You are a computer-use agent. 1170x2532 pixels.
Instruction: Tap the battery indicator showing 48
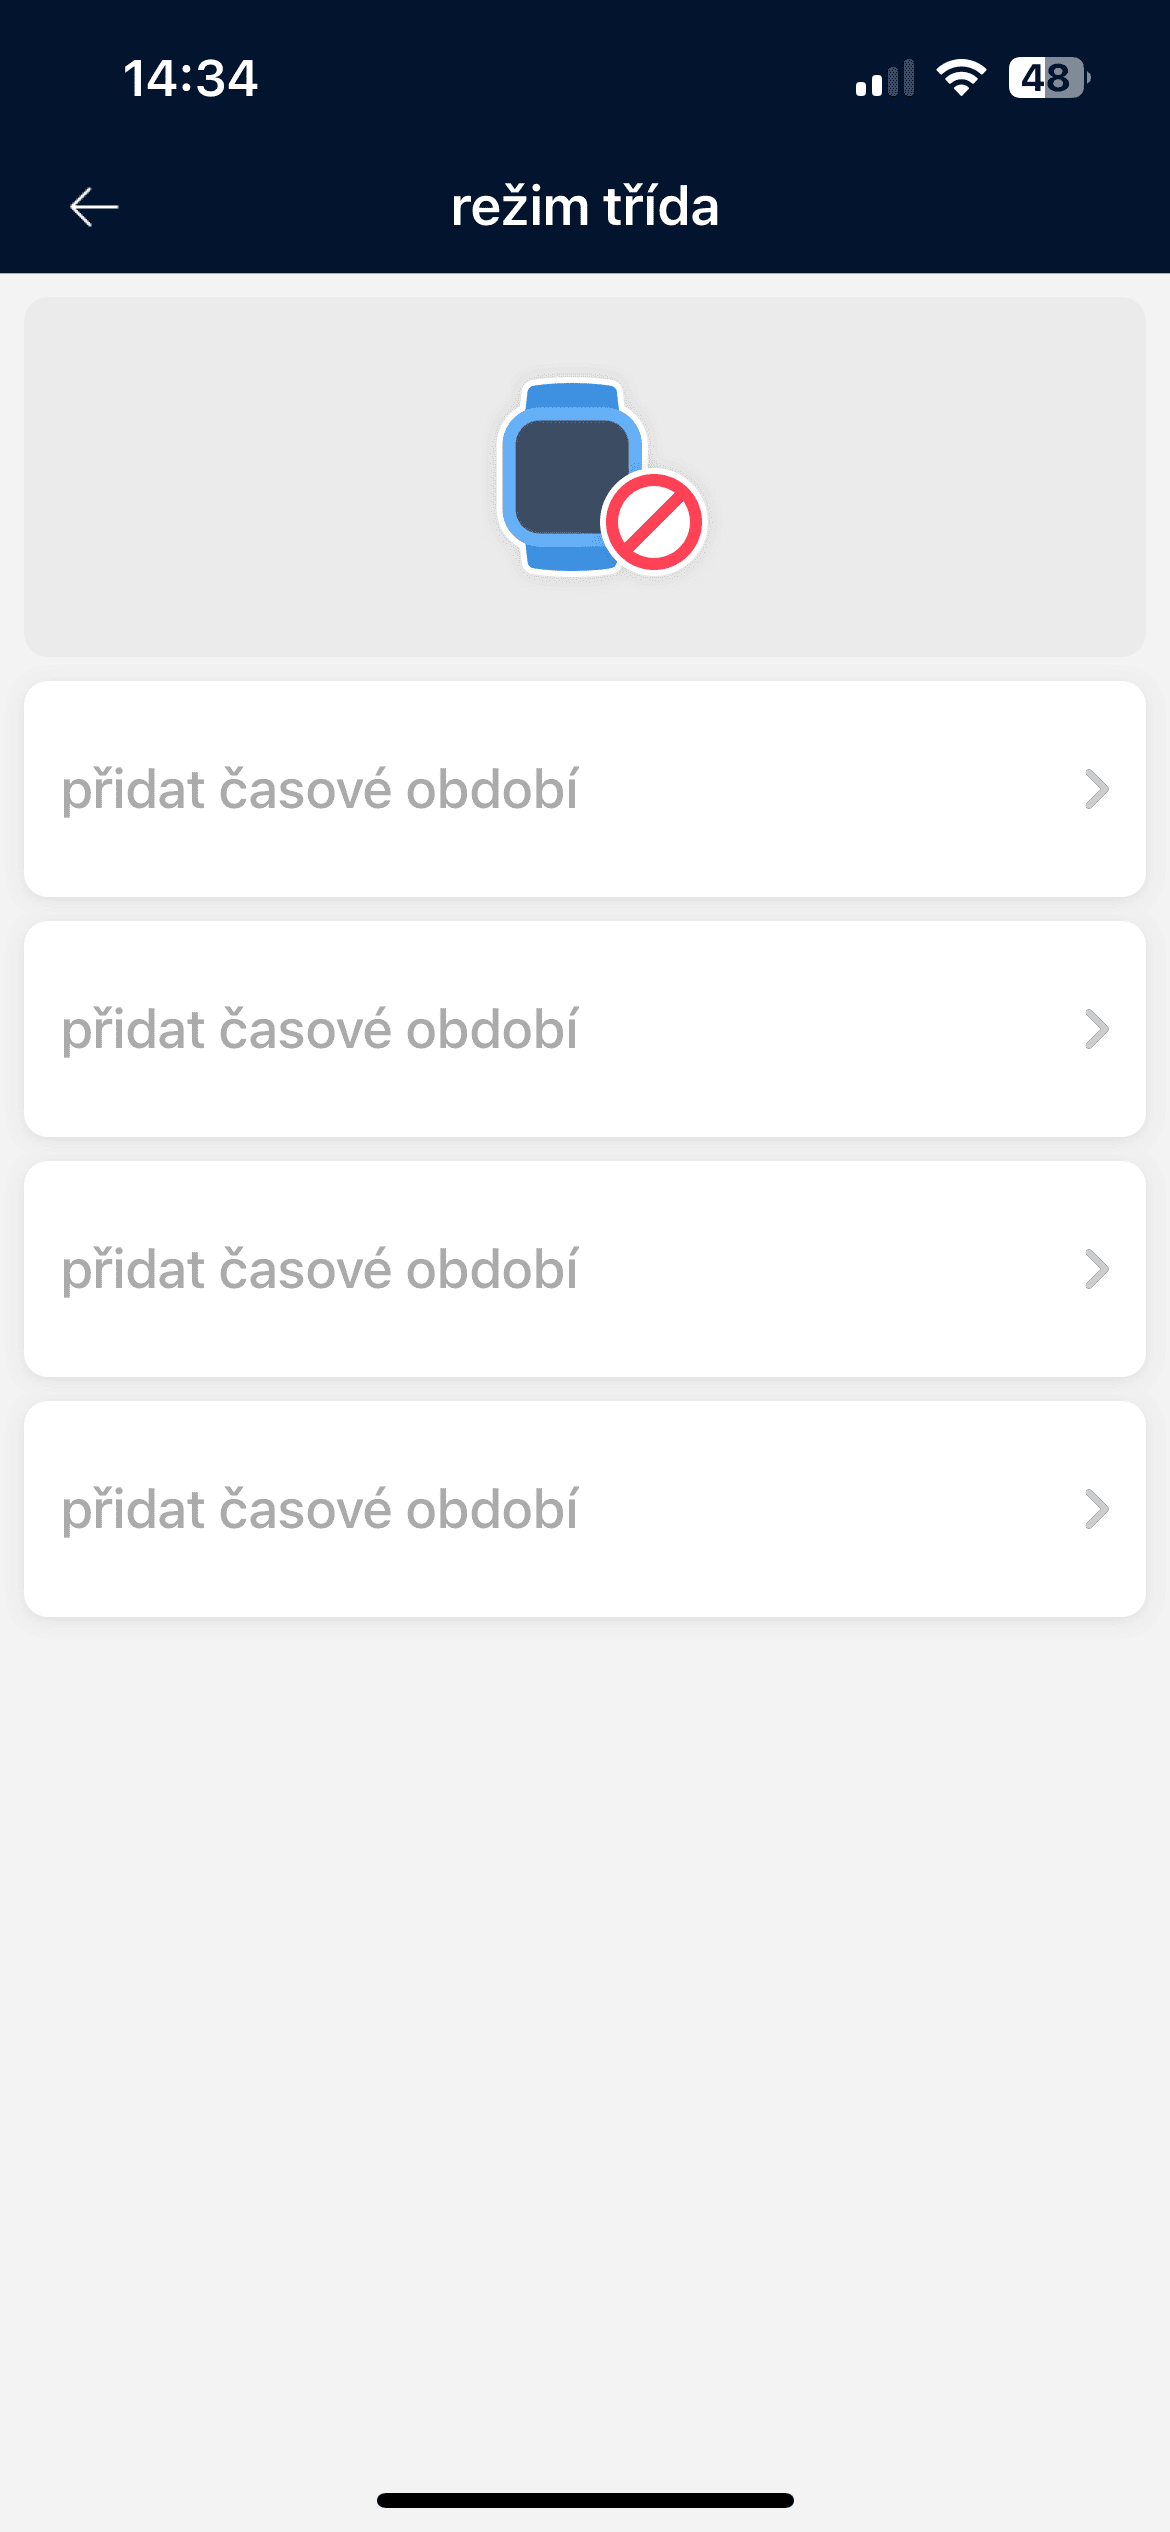1048,77
